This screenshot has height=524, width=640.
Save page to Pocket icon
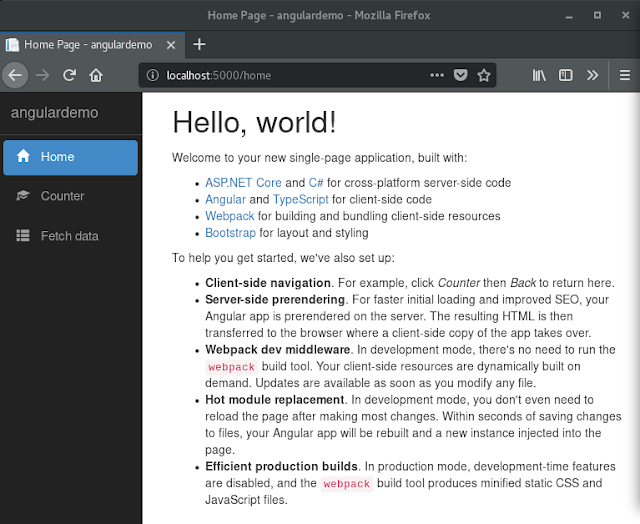461,75
